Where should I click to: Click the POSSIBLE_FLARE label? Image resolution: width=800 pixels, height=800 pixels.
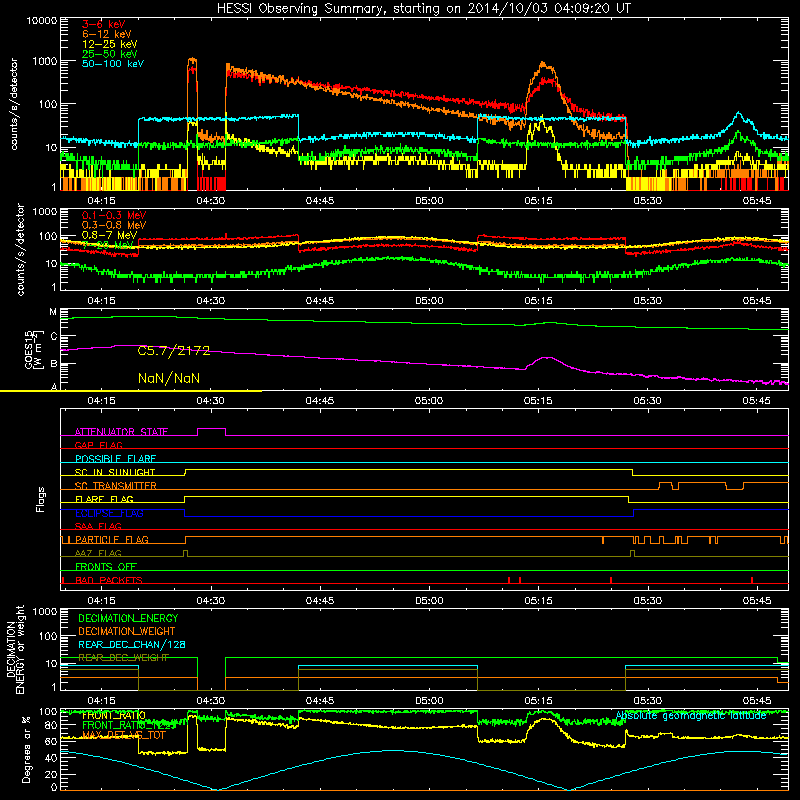(x=115, y=459)
